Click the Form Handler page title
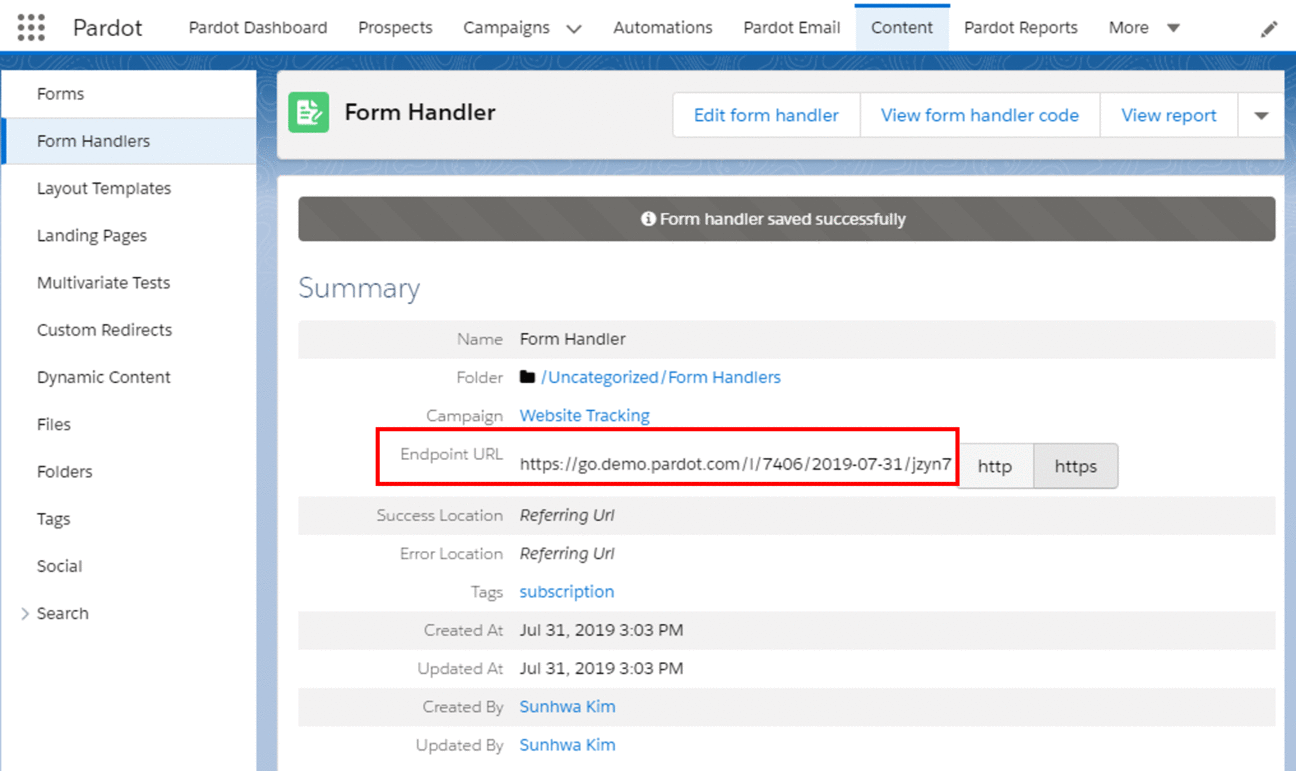This screenshot has height=771, width=1296. [x=420, y=112]
